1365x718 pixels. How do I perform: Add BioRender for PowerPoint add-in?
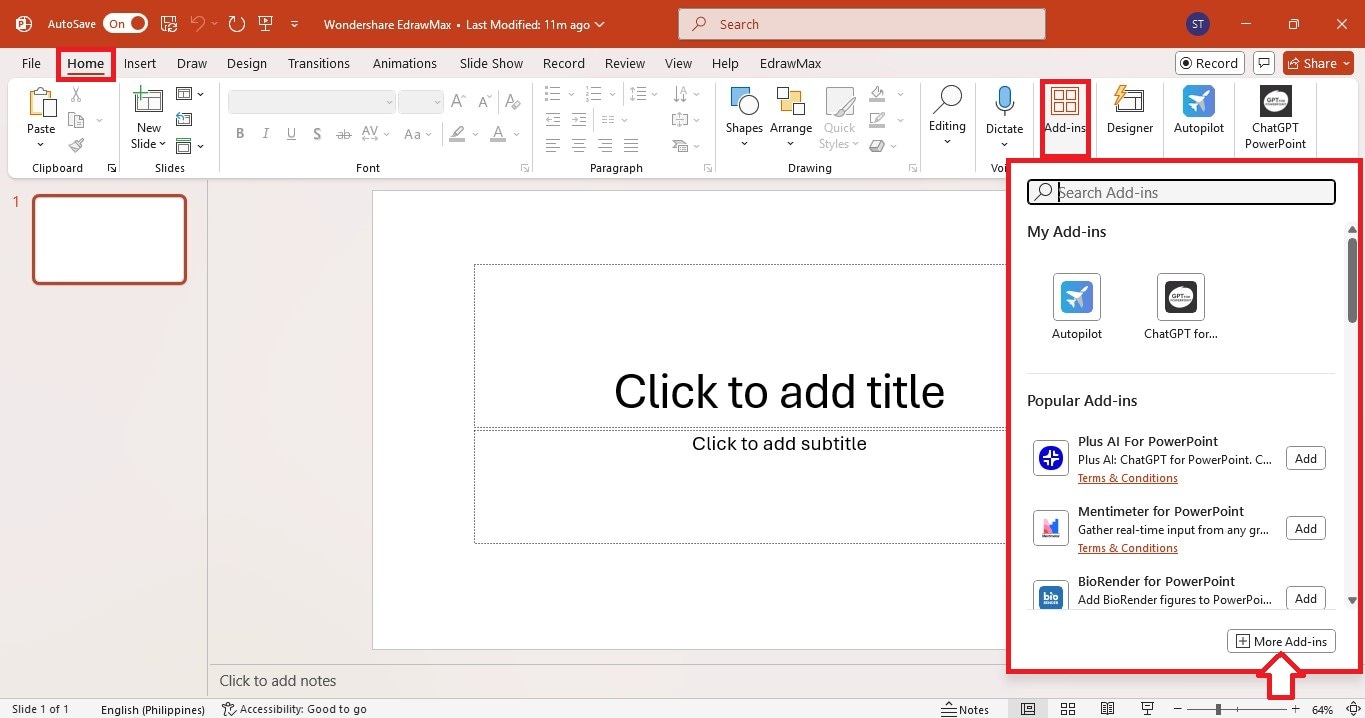coord(1305,598)
